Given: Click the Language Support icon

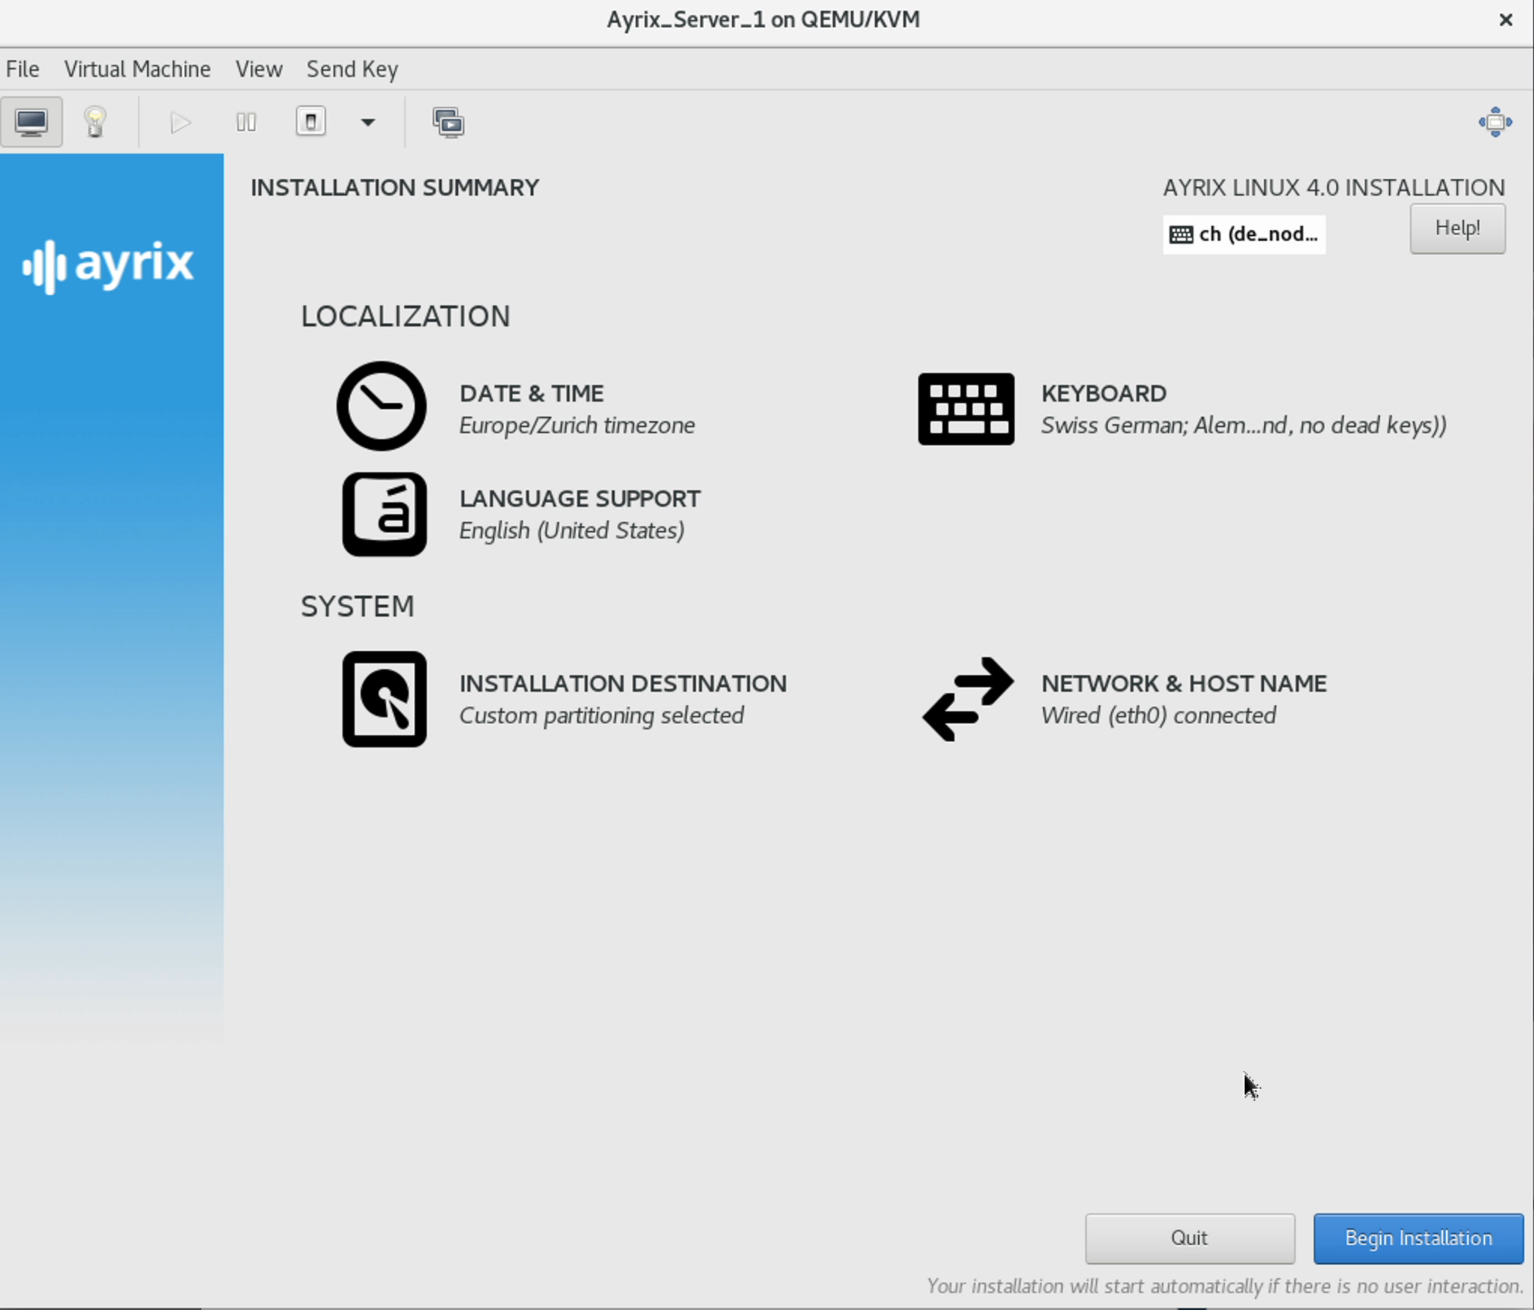Looking at the screenshot, I should [x=385, y=514].
